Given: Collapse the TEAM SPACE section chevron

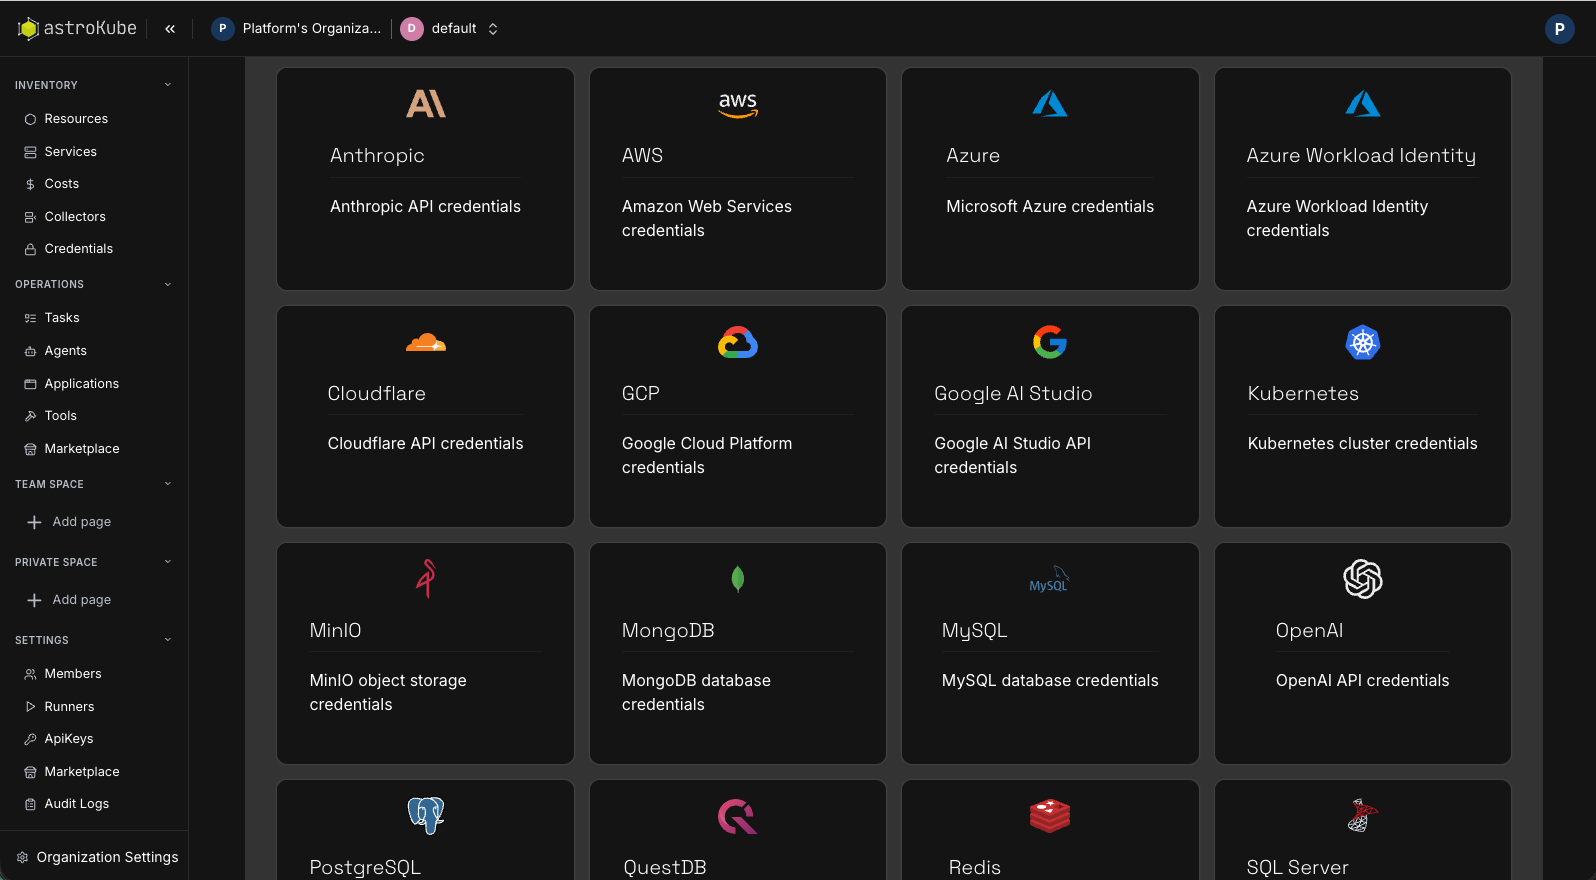Looking at the screenshot, I should tap(168, 484).
